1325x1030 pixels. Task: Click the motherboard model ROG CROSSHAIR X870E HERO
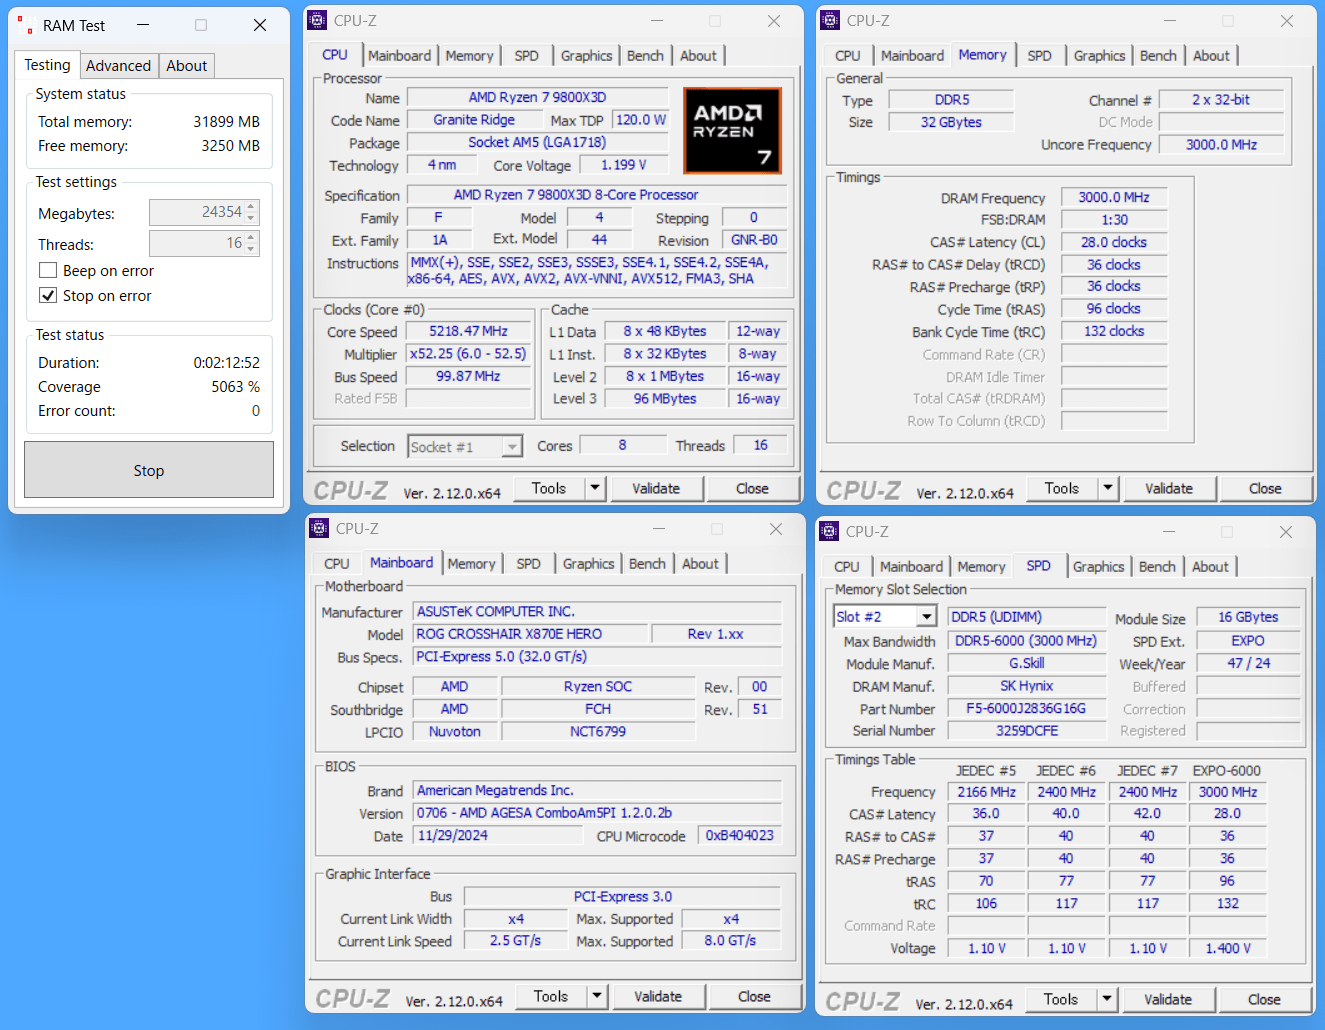click(x=530, y=634)
